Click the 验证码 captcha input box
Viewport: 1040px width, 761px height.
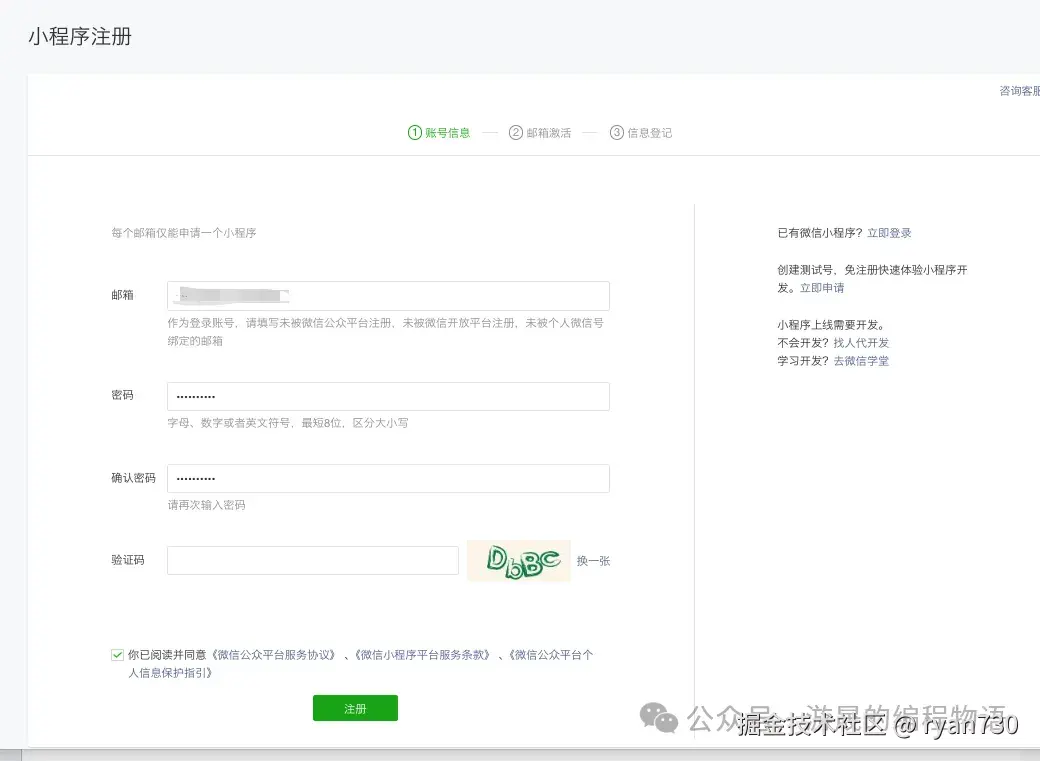point(312,560)
